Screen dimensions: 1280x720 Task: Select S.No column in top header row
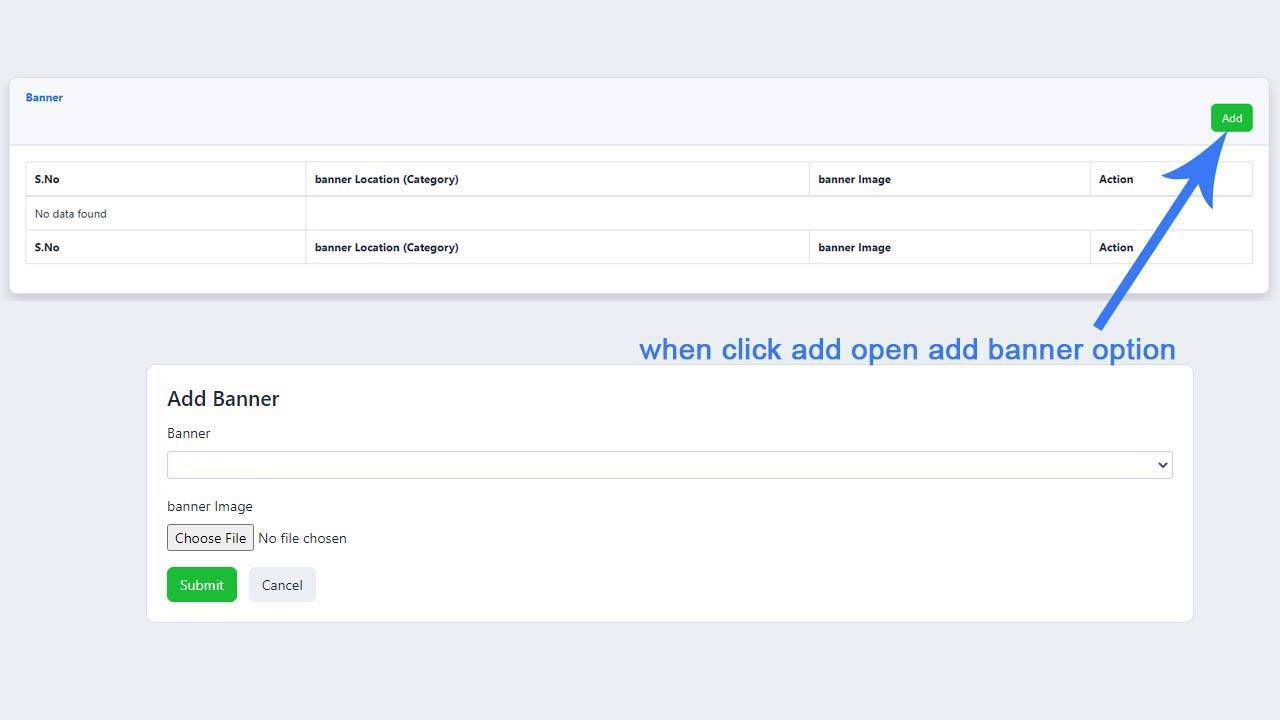coord(47,180)
